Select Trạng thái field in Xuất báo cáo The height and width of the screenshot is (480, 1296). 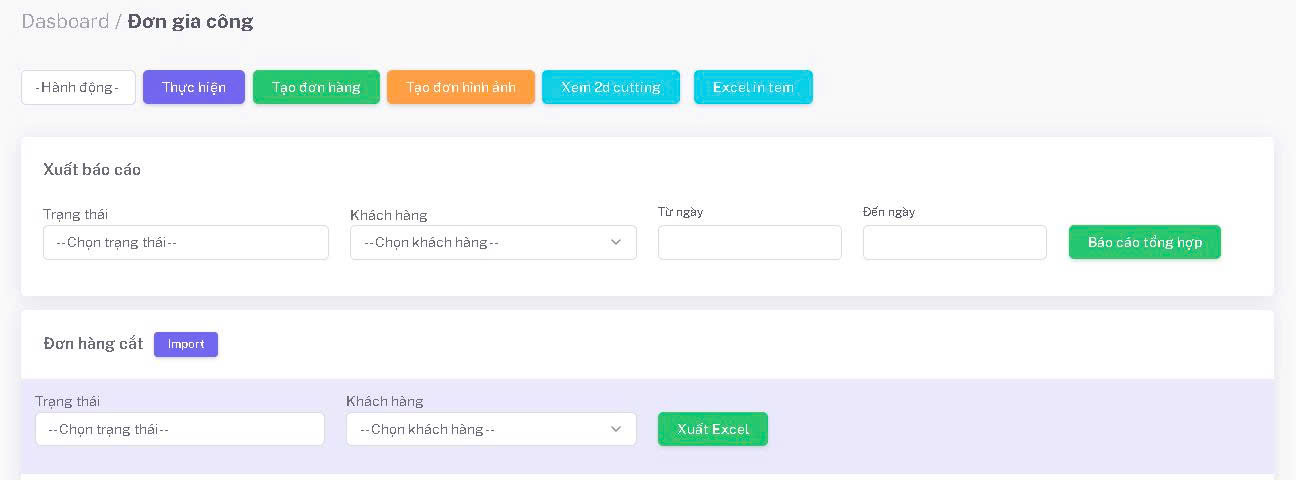185,242
